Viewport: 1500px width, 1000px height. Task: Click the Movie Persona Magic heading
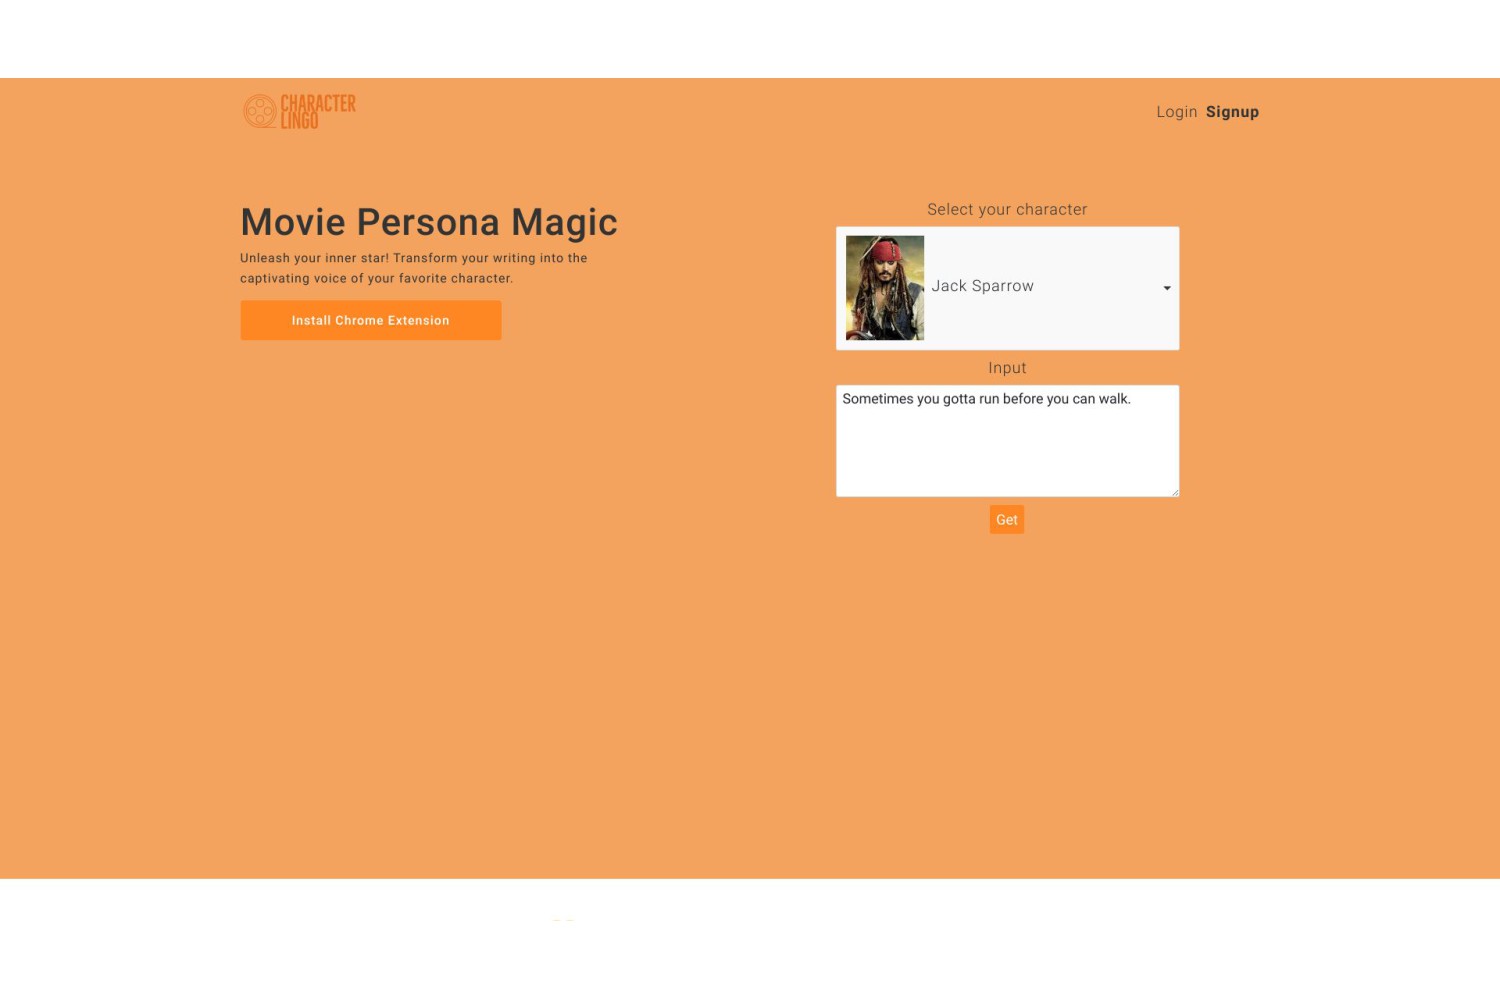click(429, 222)
